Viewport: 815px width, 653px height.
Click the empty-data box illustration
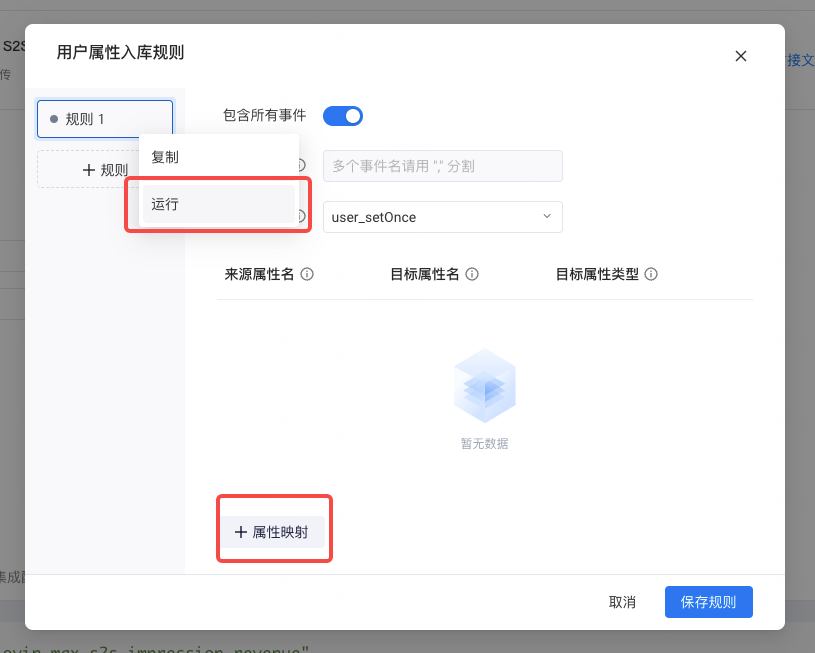pyautogui.click(x=484, y=386)
